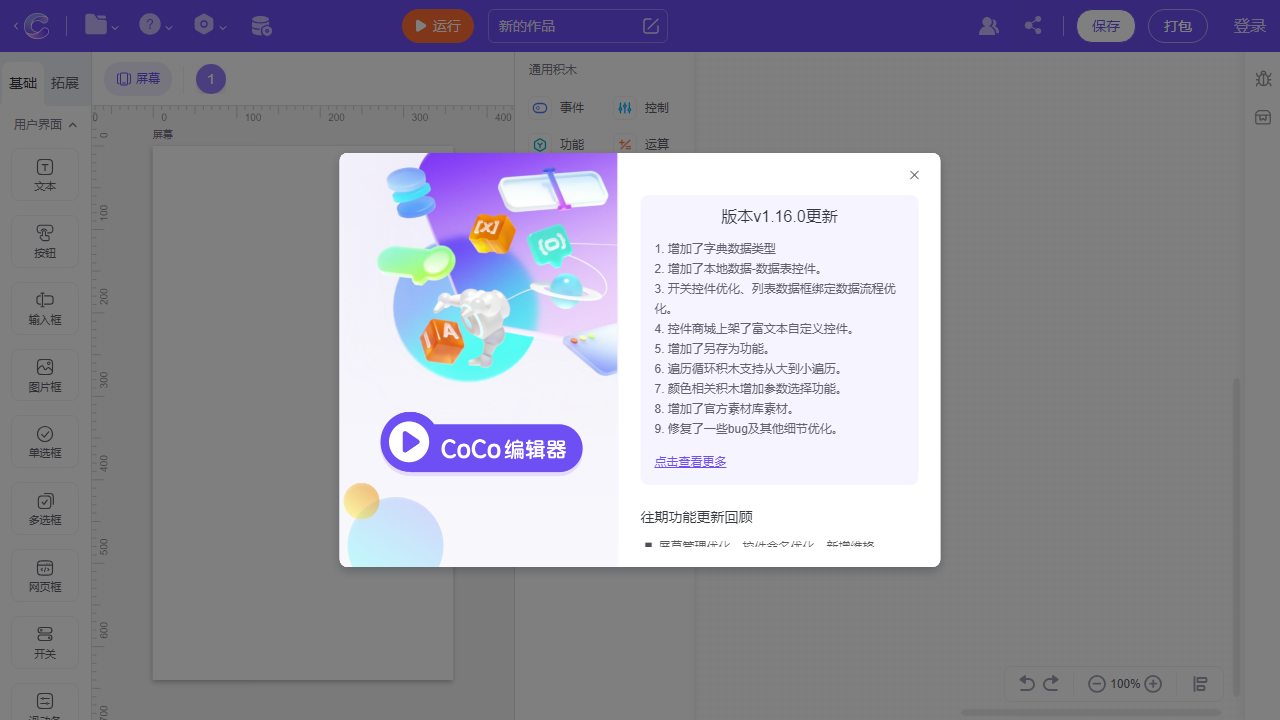Click the debug bug icon

click(x=1263, y=78)
